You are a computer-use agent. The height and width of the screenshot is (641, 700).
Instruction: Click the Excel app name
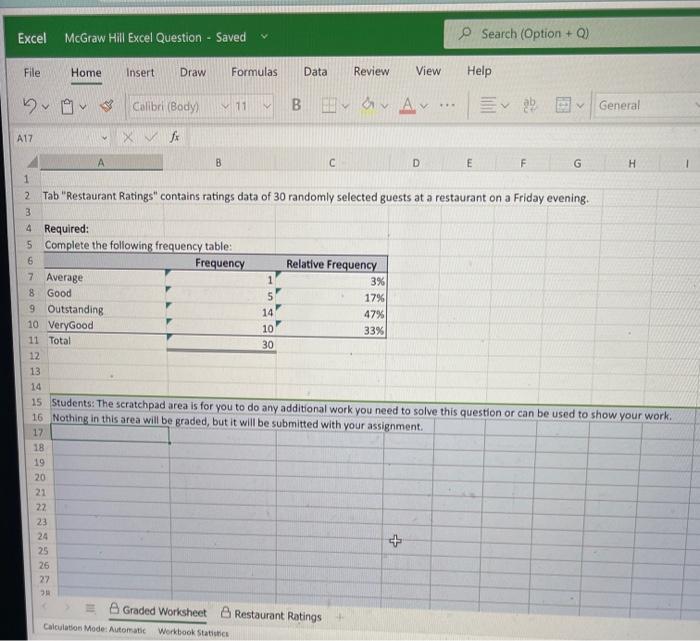point(32,38)
